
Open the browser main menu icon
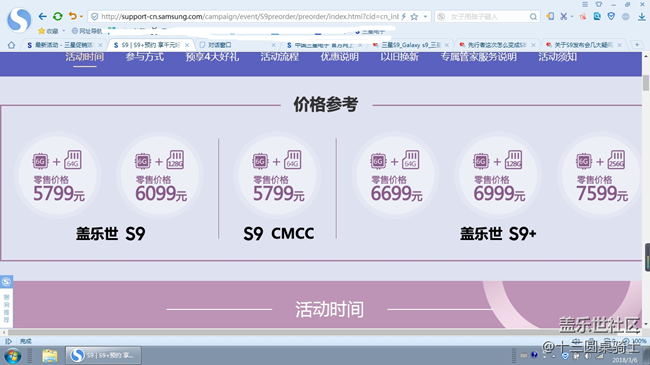click(585, 4)
